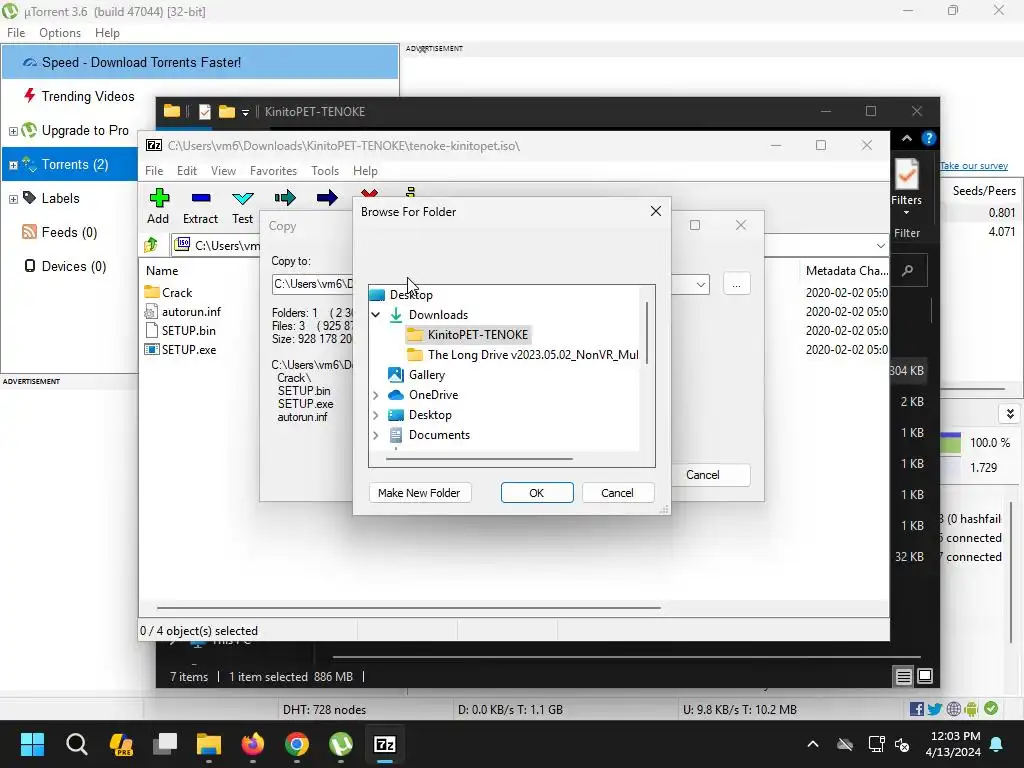Screen dimensions: 1024x768
Task: Click the green Add icon in 7-Zip toolbar
Action: pos(159,198)
